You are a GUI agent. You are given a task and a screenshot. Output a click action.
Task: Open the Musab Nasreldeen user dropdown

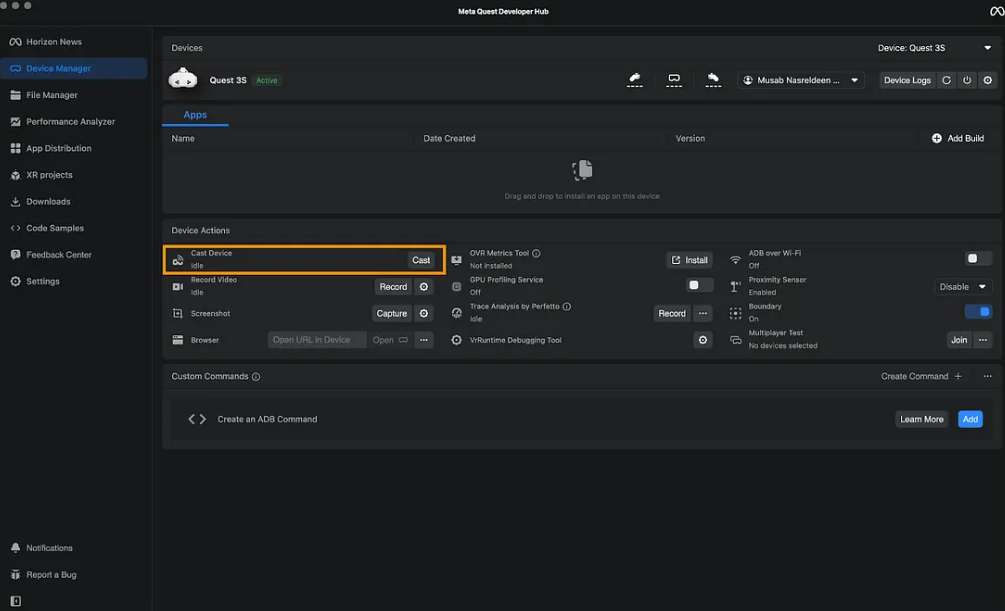[x=801, y=80]
